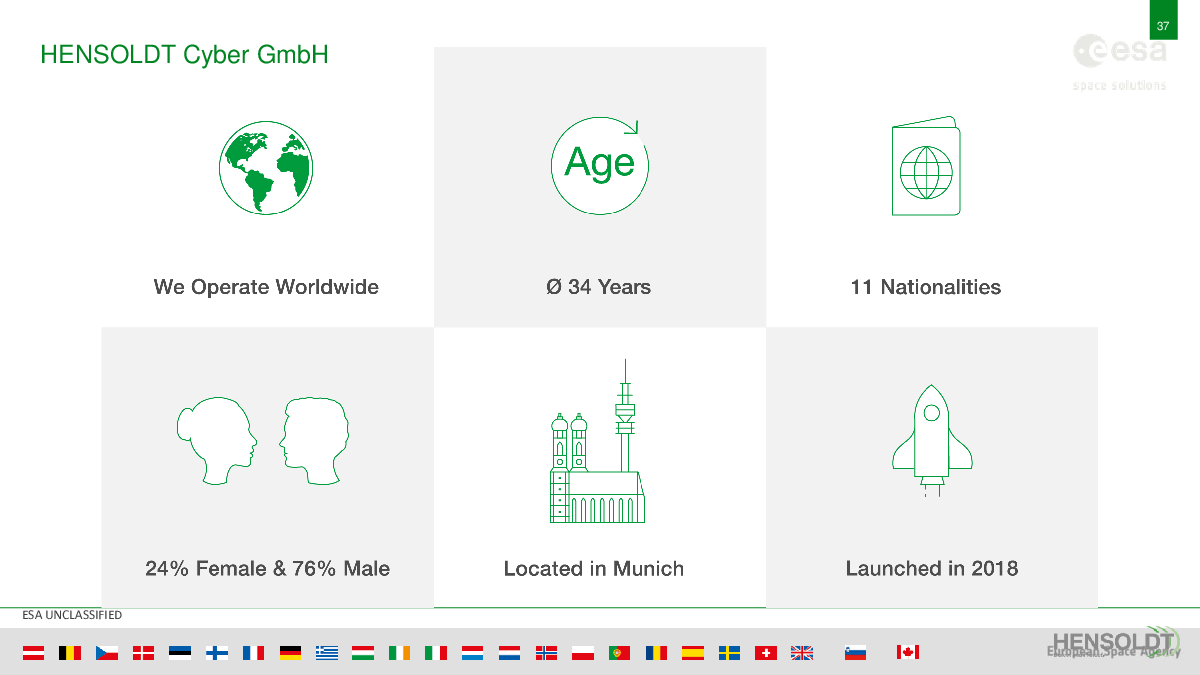Image resolution: width=1200 pixels, height=675 pixels.
Task: Click the Launched in 2018 label
Action: pos(932,569)
